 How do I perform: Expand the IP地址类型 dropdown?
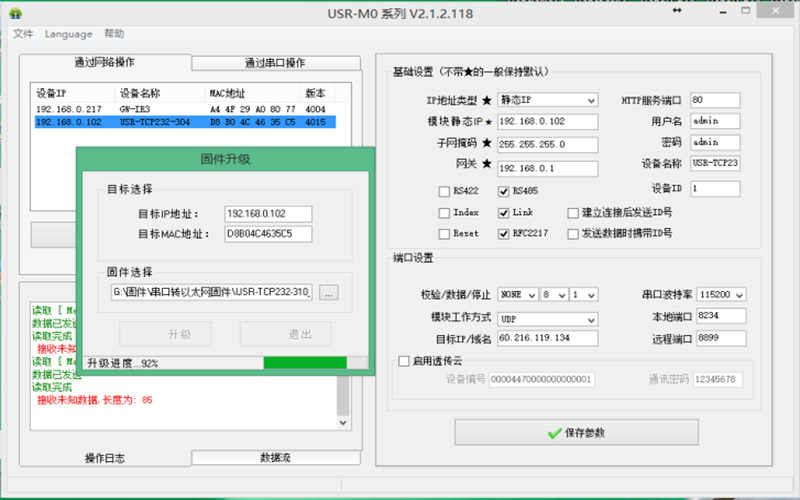pyautogui.click(x=546, y=100)
